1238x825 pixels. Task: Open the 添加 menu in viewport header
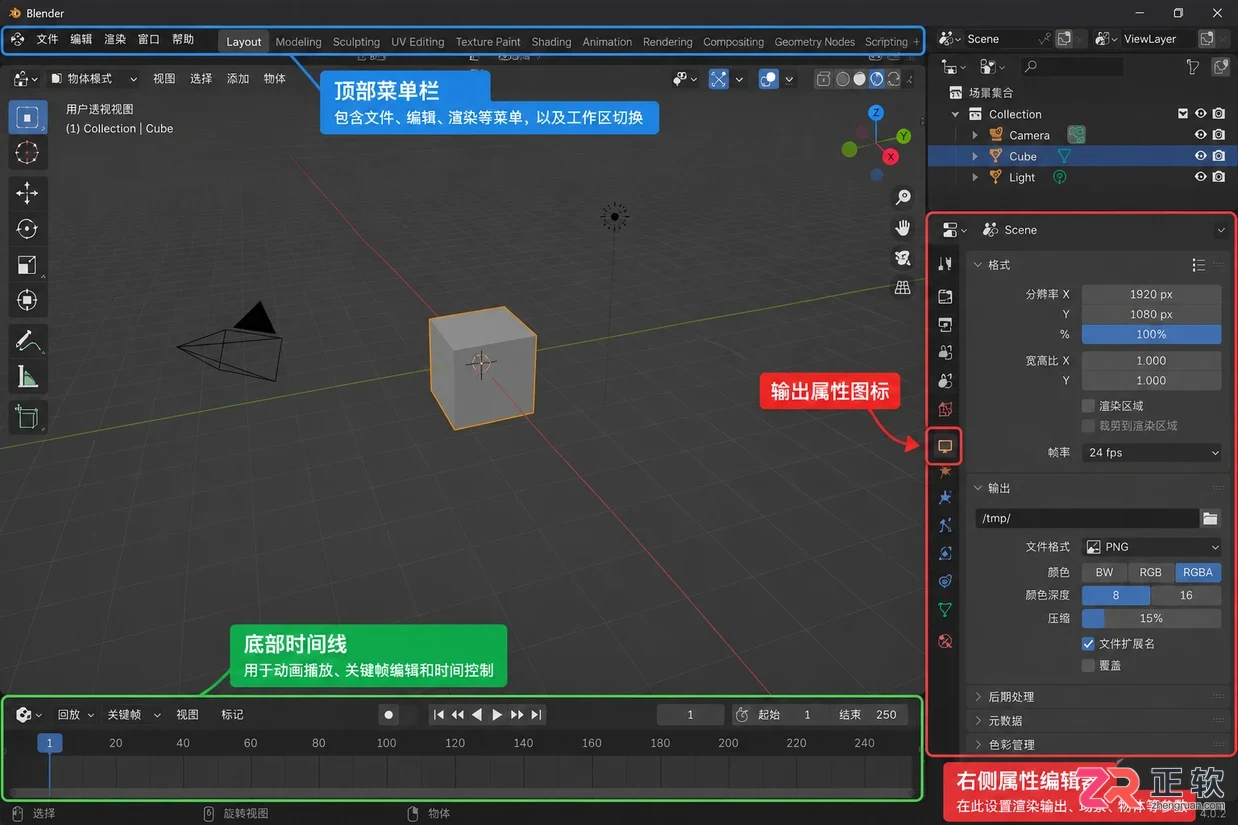pyautogui.click(x=238, y=79)
